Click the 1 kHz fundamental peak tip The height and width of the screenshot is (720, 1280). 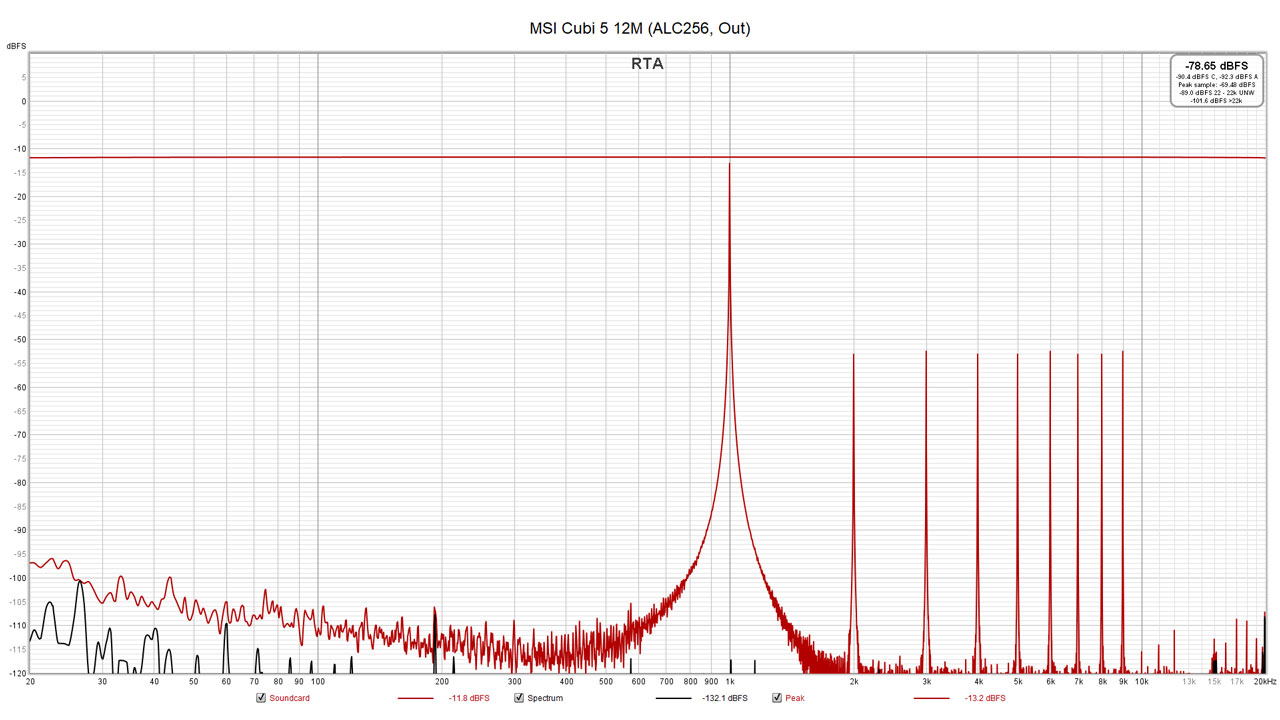[x=729, y=164]
